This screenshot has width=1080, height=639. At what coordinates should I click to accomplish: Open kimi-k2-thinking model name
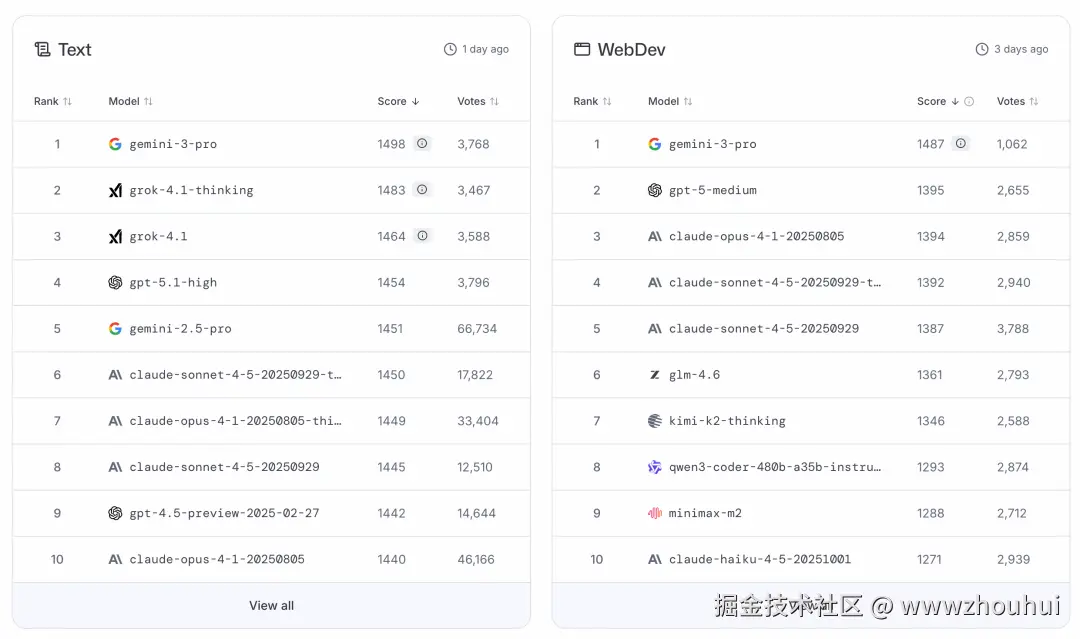(727, 421)
